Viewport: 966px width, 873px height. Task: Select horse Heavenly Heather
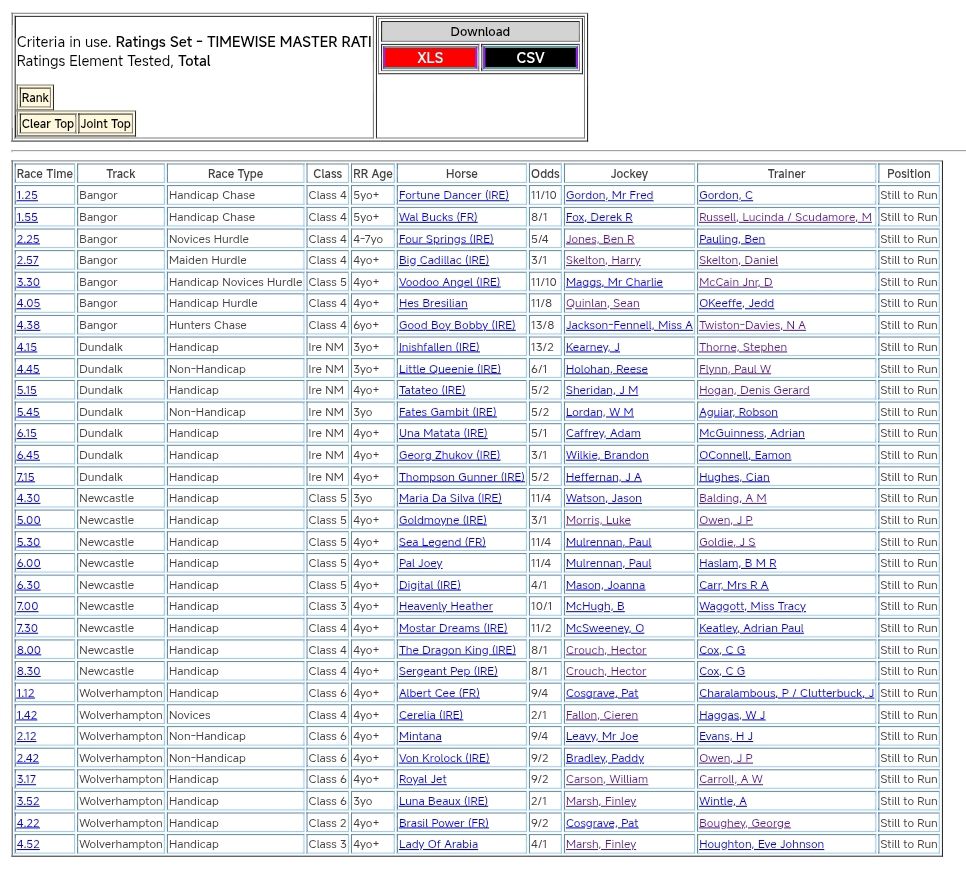click(x=445, y=607)
